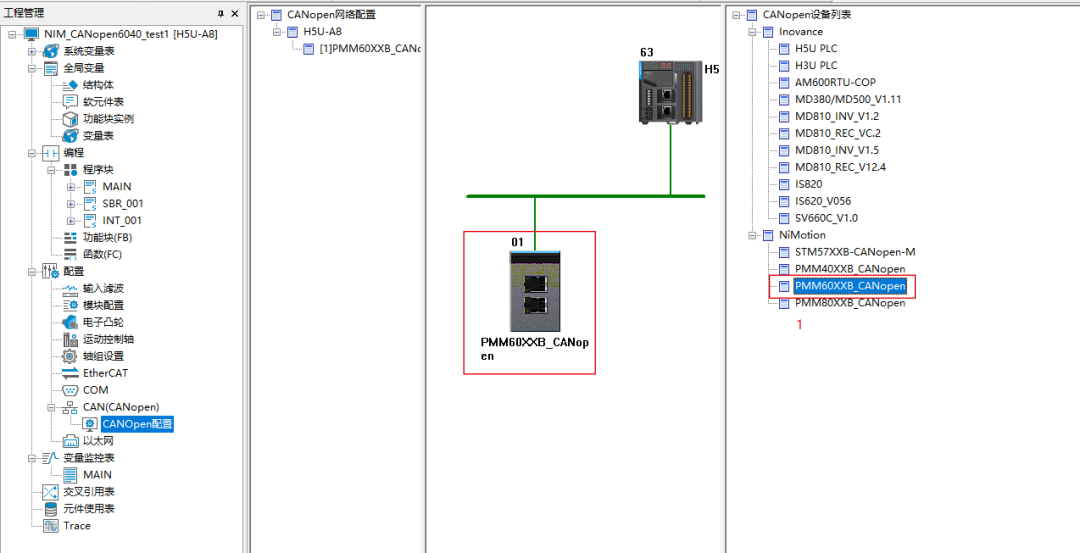Select CANOpen配置 in project tree
Image resolution: width=1080 pixels, height=553 pixels.
(x=137, y=424)
